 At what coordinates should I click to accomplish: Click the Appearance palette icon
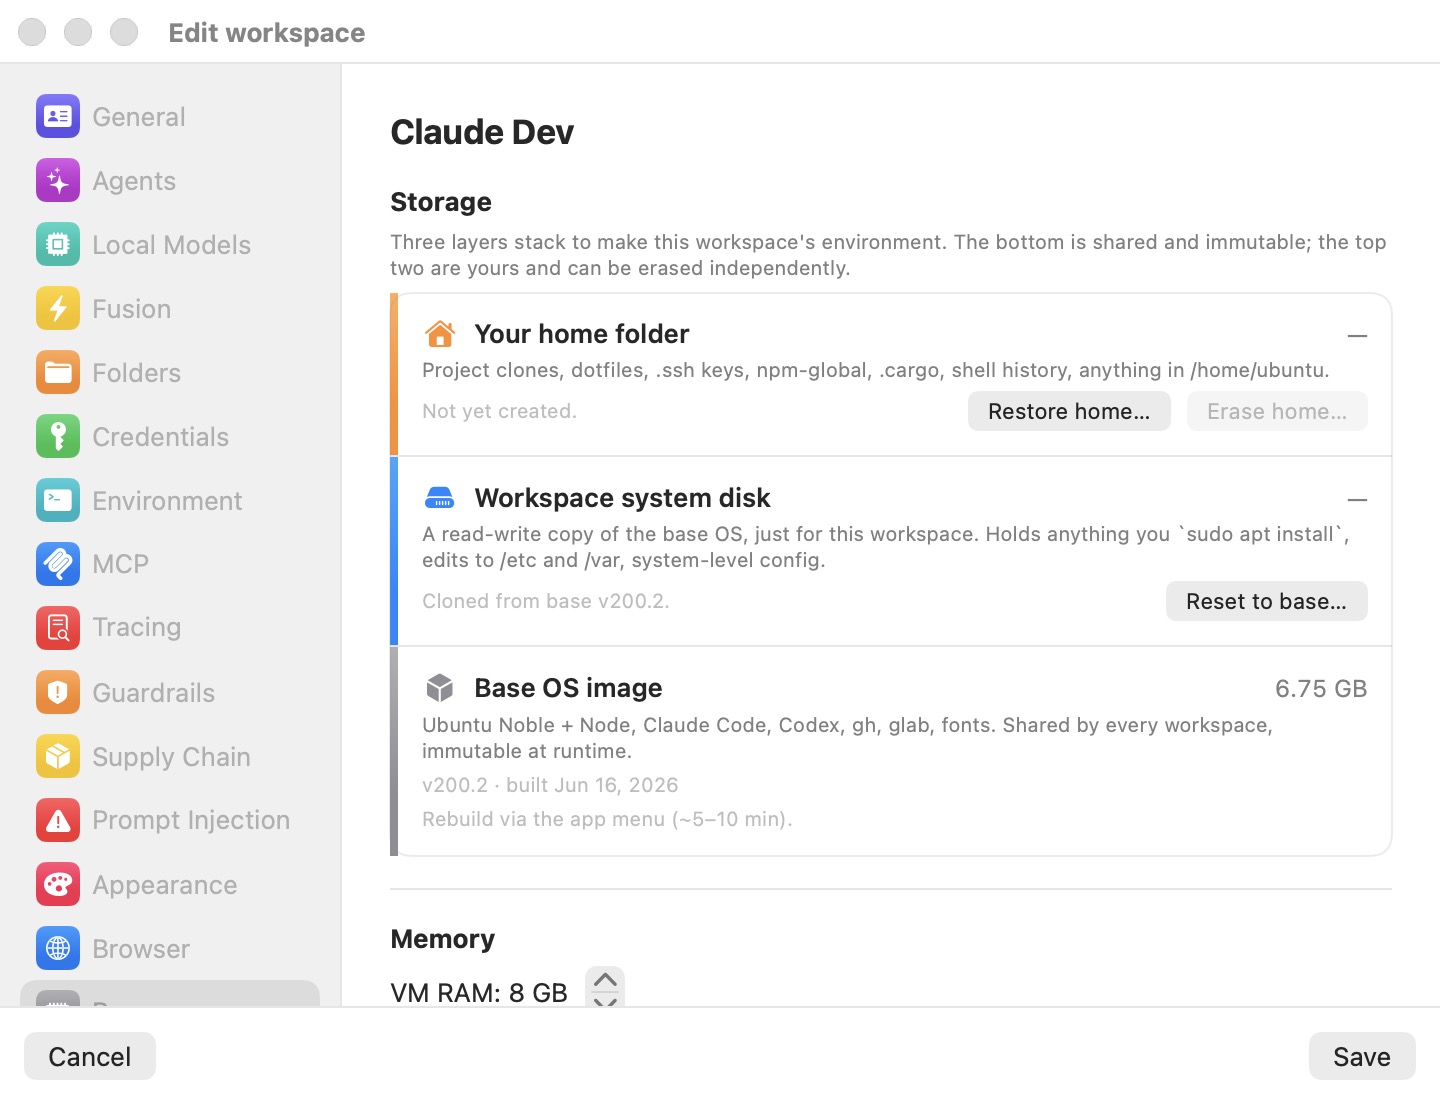(x=58, y=884)
